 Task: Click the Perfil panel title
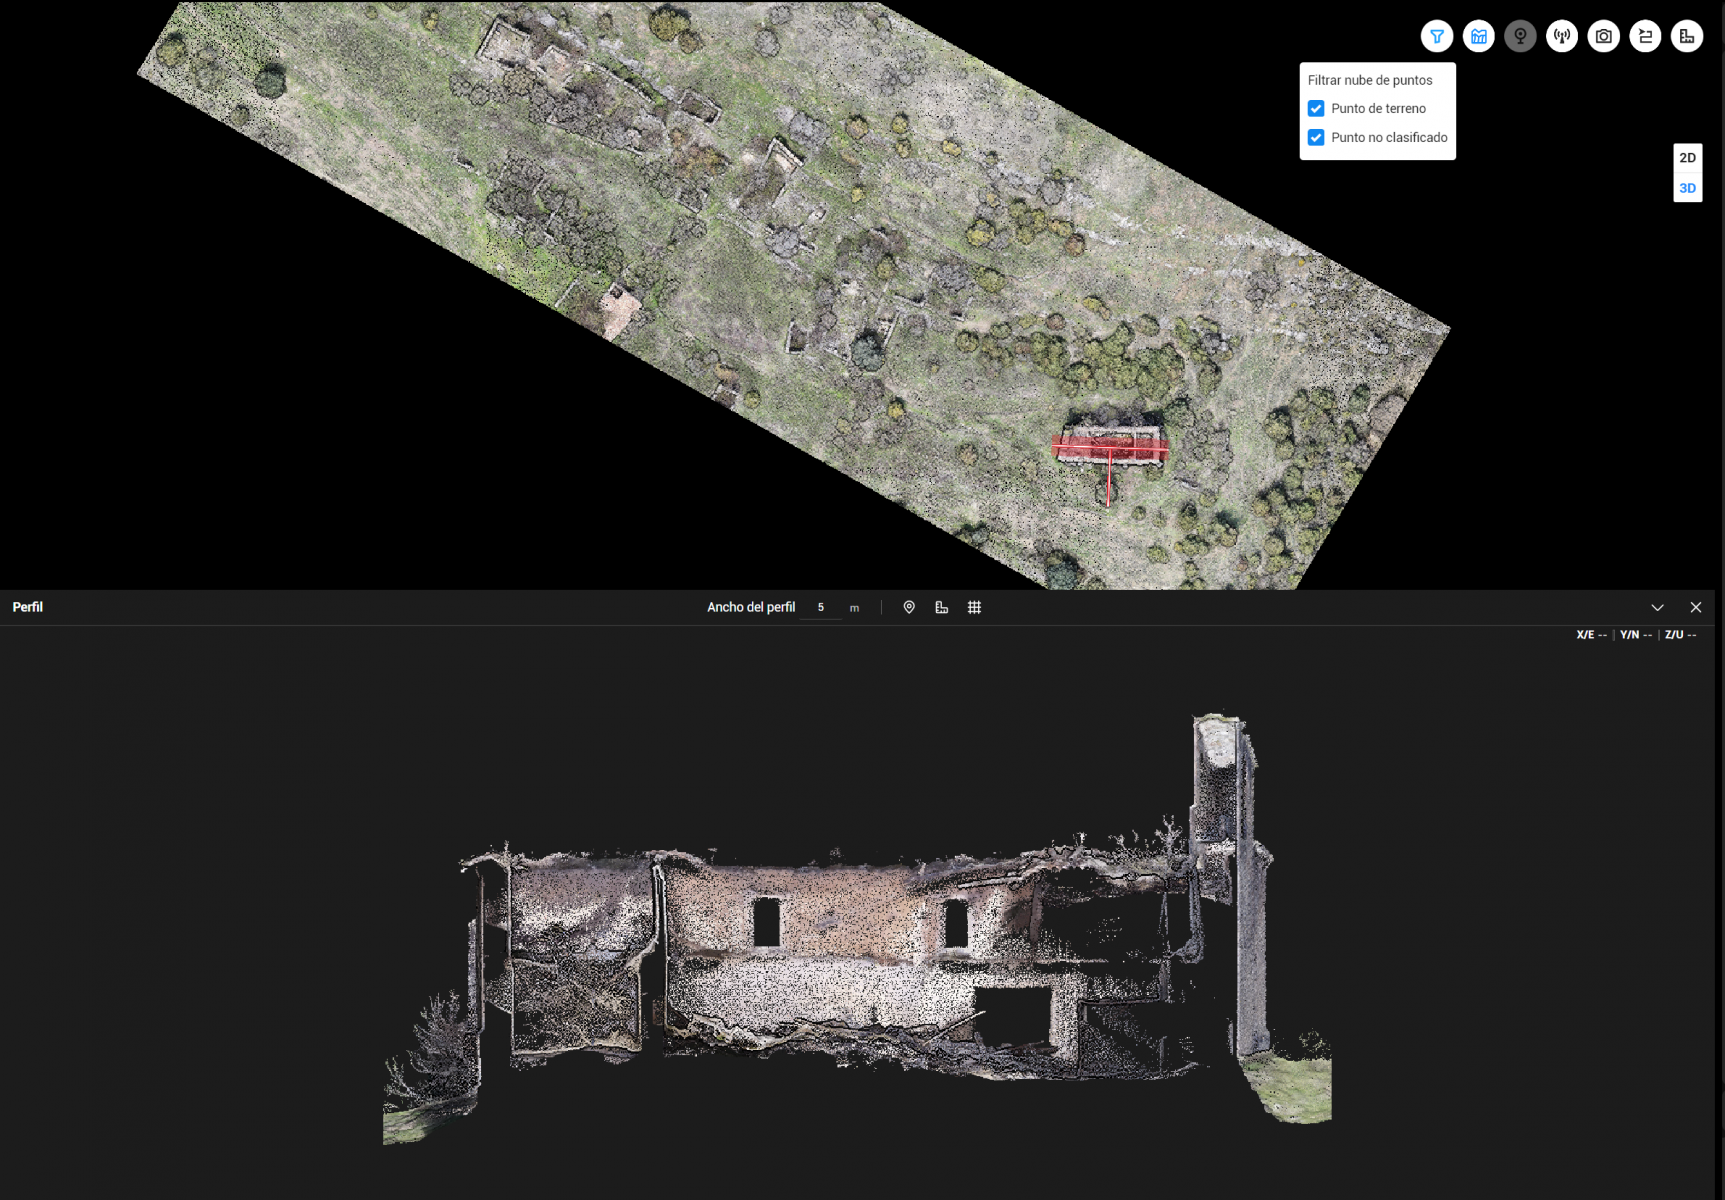click(27, 607)
